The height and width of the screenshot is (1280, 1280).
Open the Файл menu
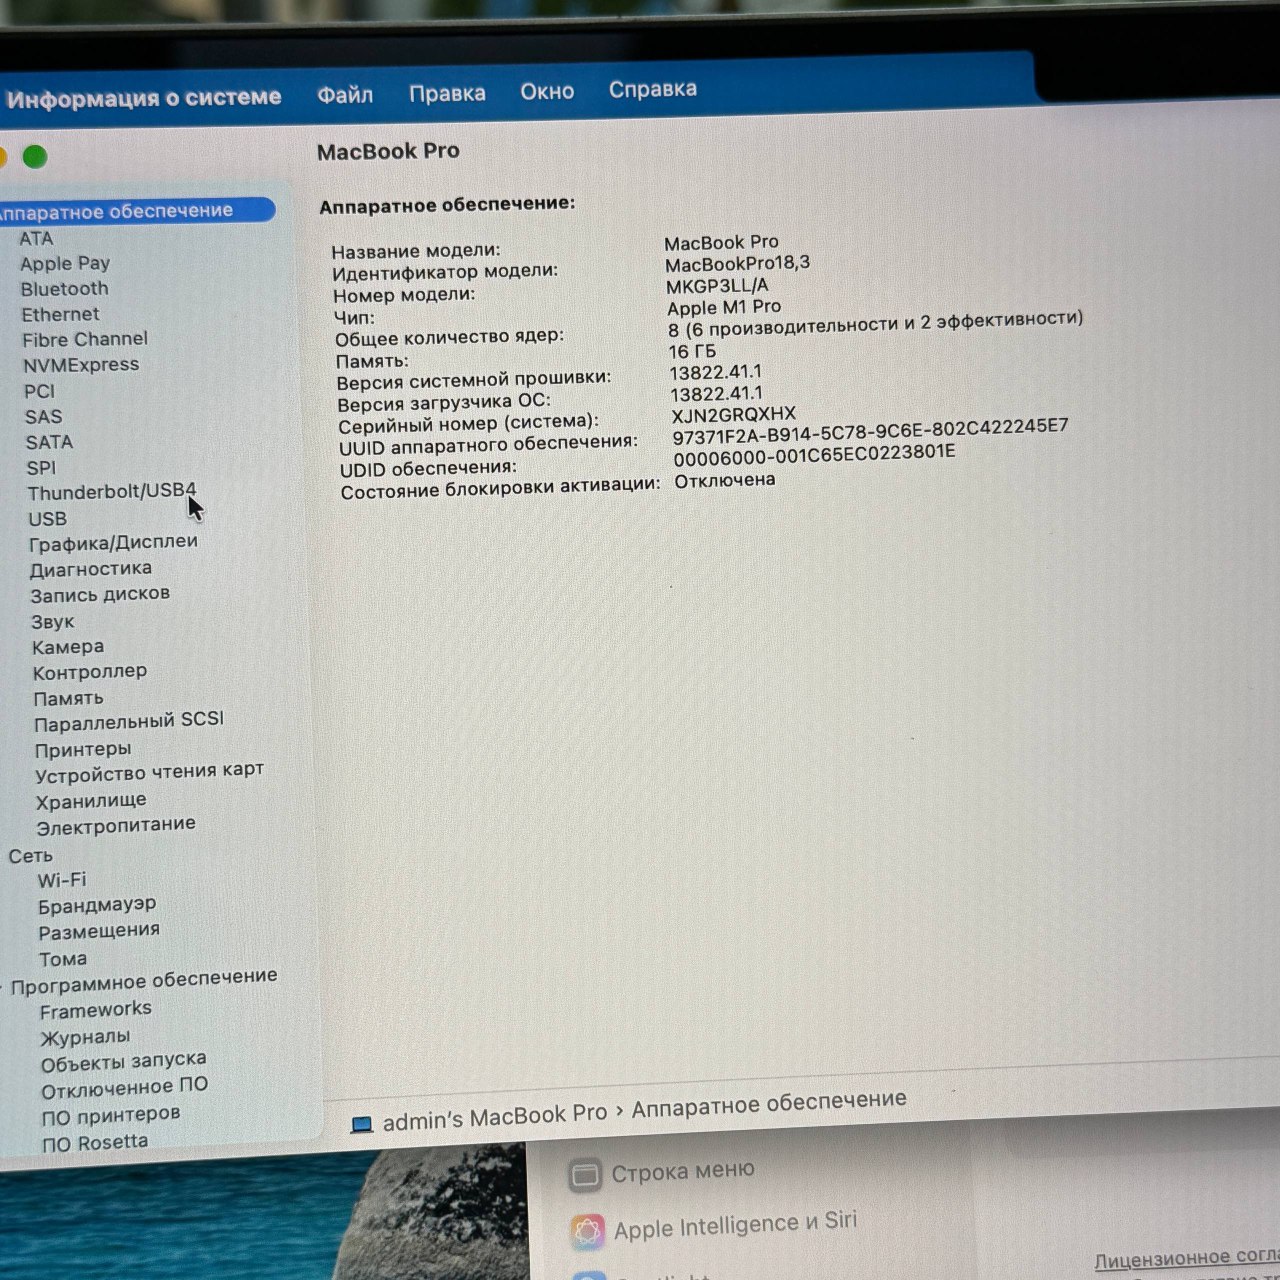pos(345,92)
